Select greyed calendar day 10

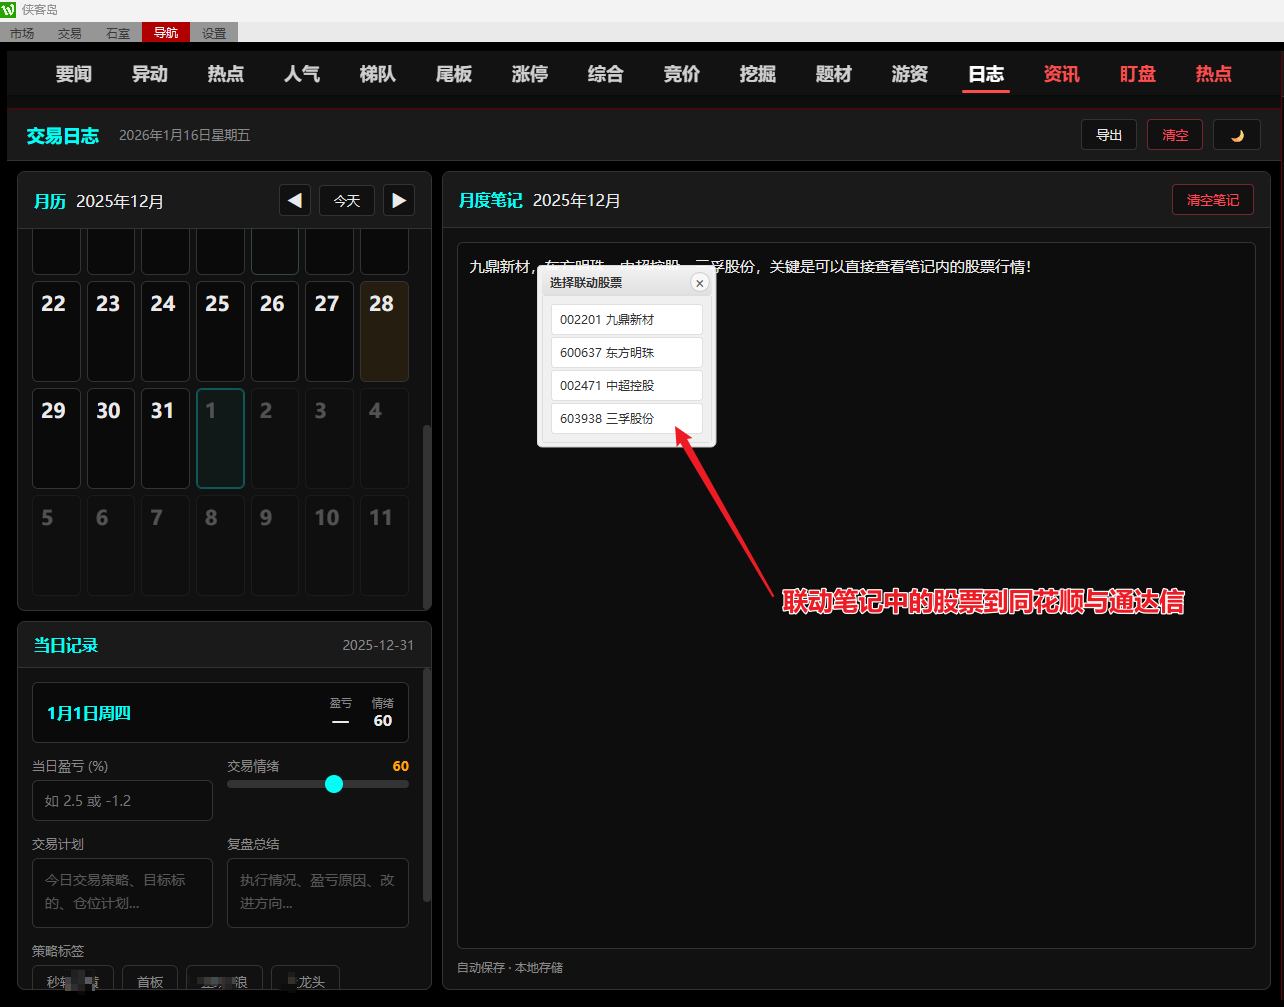[329, 545]
